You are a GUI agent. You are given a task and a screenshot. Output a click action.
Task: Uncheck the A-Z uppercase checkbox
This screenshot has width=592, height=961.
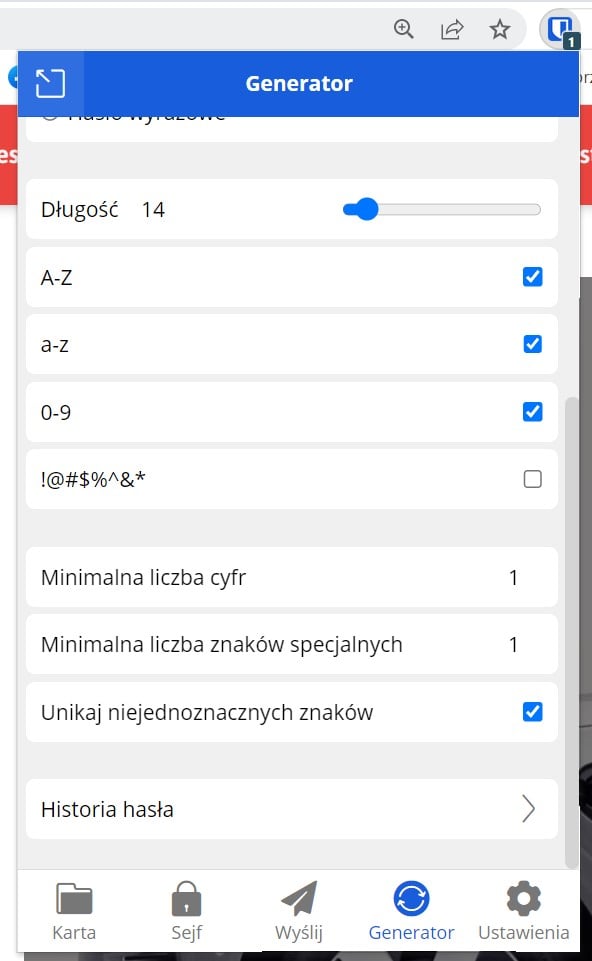(x=533, y=277)
